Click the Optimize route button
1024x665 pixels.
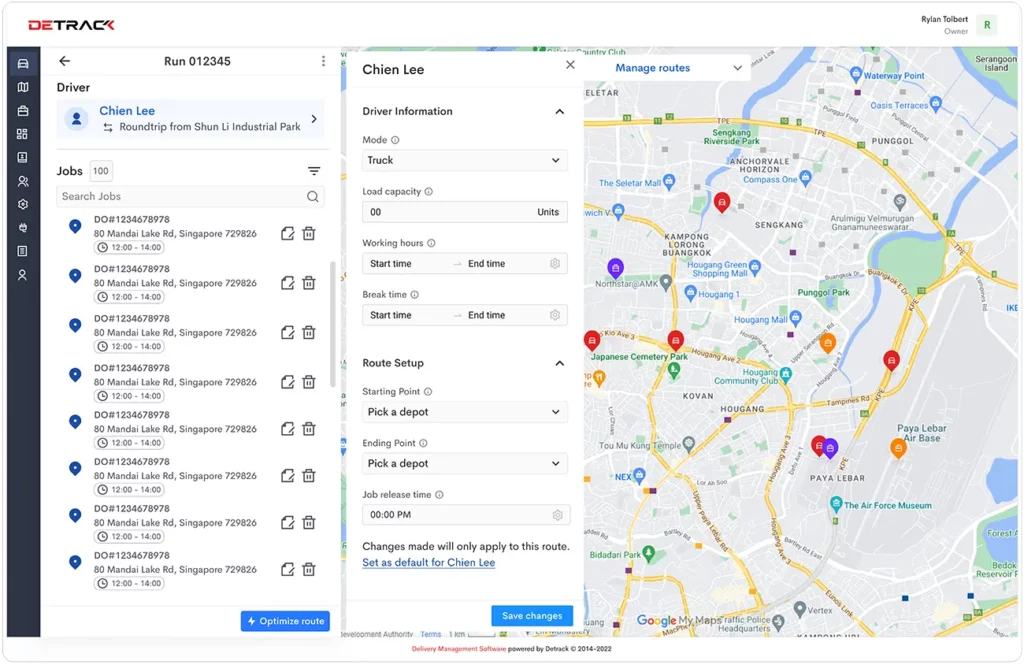coord(285,620)
